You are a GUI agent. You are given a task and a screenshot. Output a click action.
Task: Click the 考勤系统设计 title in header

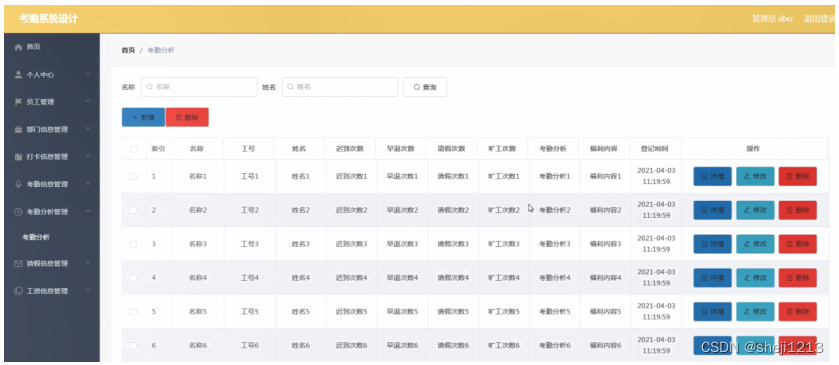click(49, 19)
